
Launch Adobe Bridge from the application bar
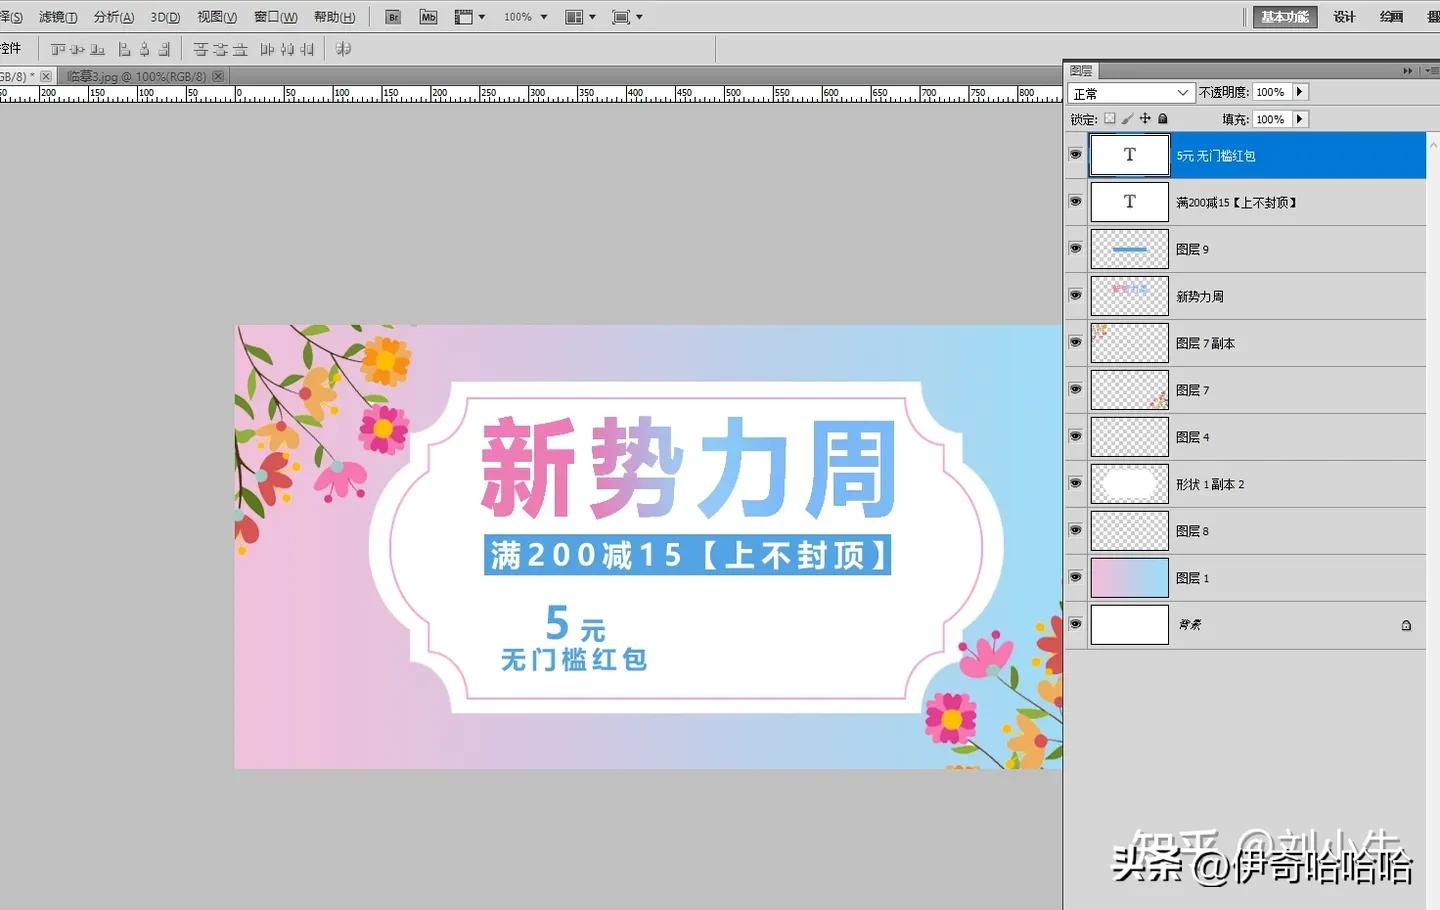click(x=392, y=16)
